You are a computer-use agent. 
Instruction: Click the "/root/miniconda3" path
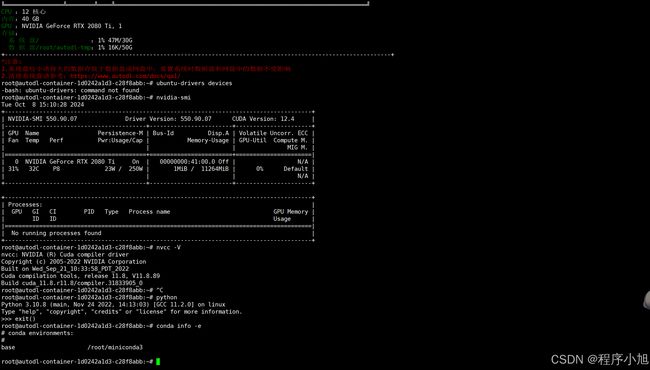click(115, 347)
